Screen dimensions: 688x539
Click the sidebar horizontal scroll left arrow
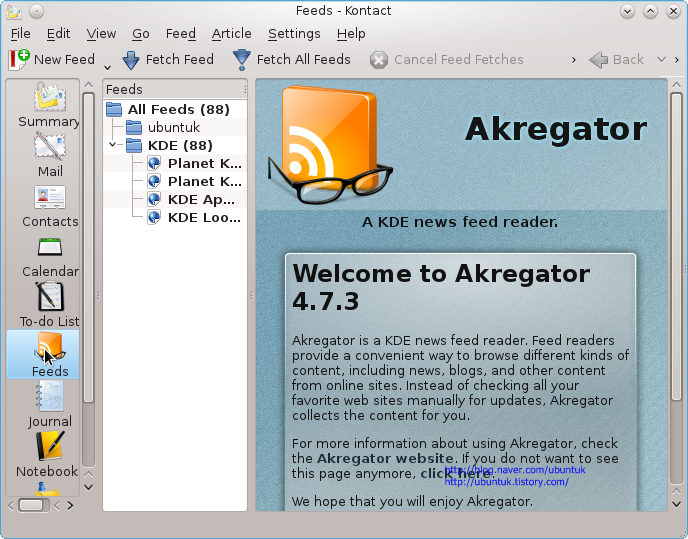point(11,506)
